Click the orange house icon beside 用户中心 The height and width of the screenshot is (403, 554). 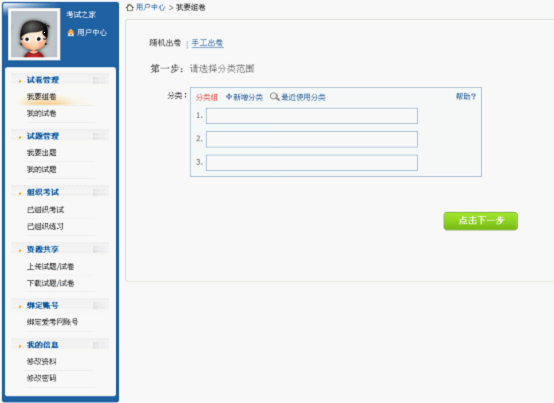coord(71,32)
